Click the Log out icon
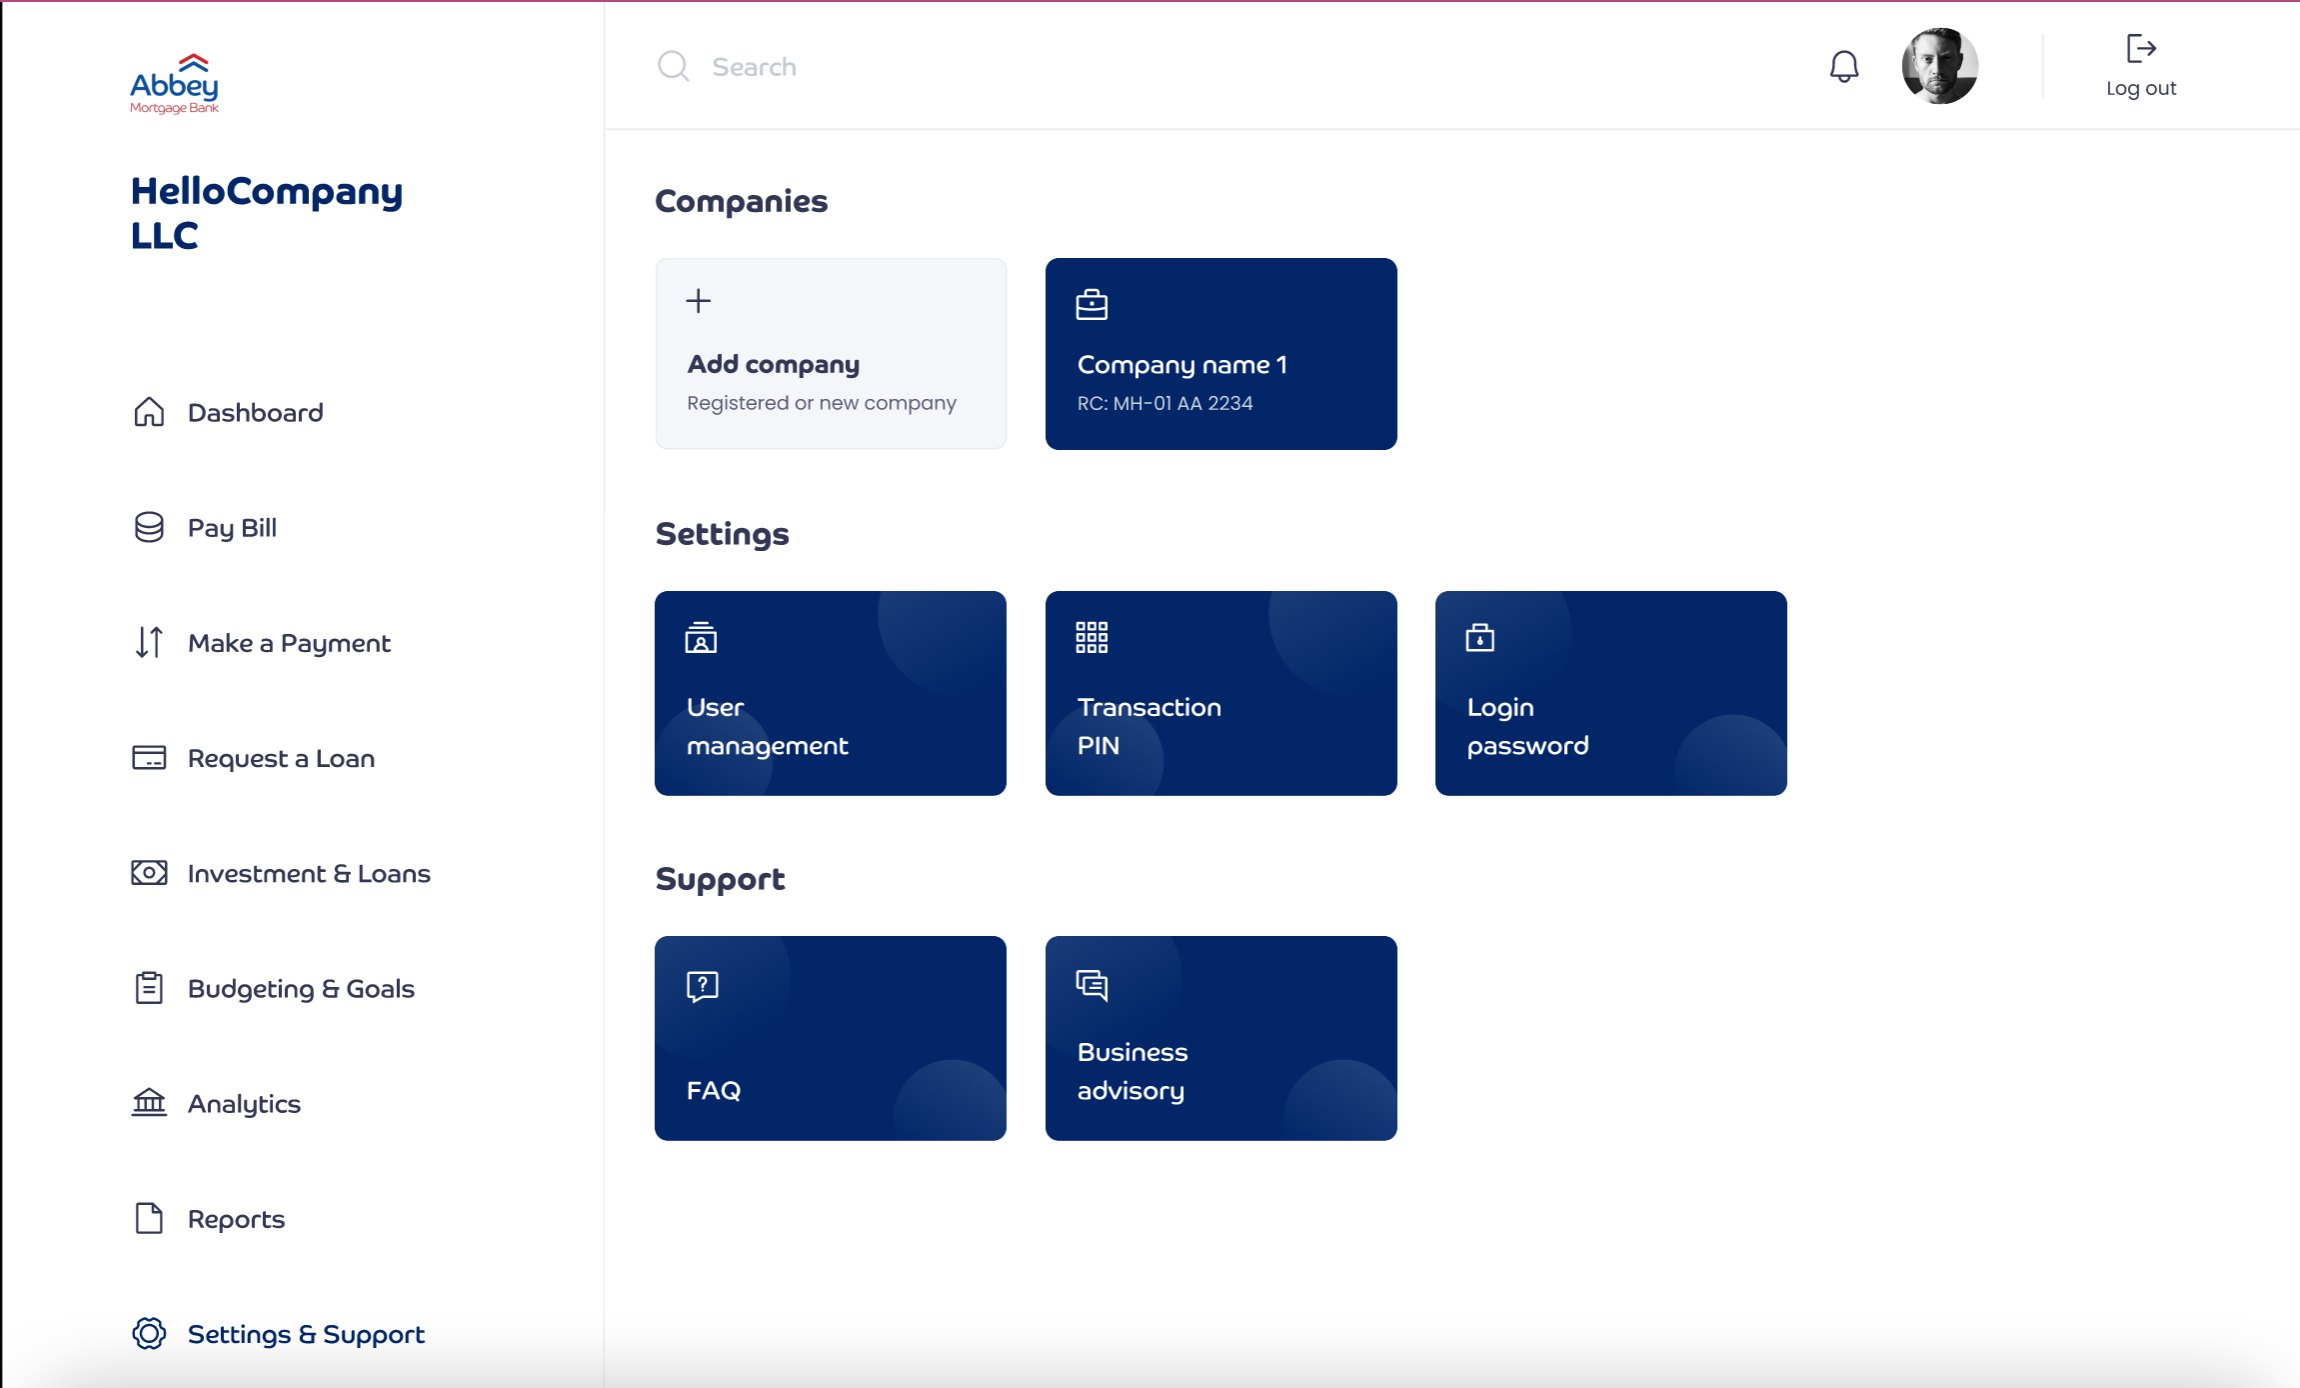 (x=2140, y=49)
